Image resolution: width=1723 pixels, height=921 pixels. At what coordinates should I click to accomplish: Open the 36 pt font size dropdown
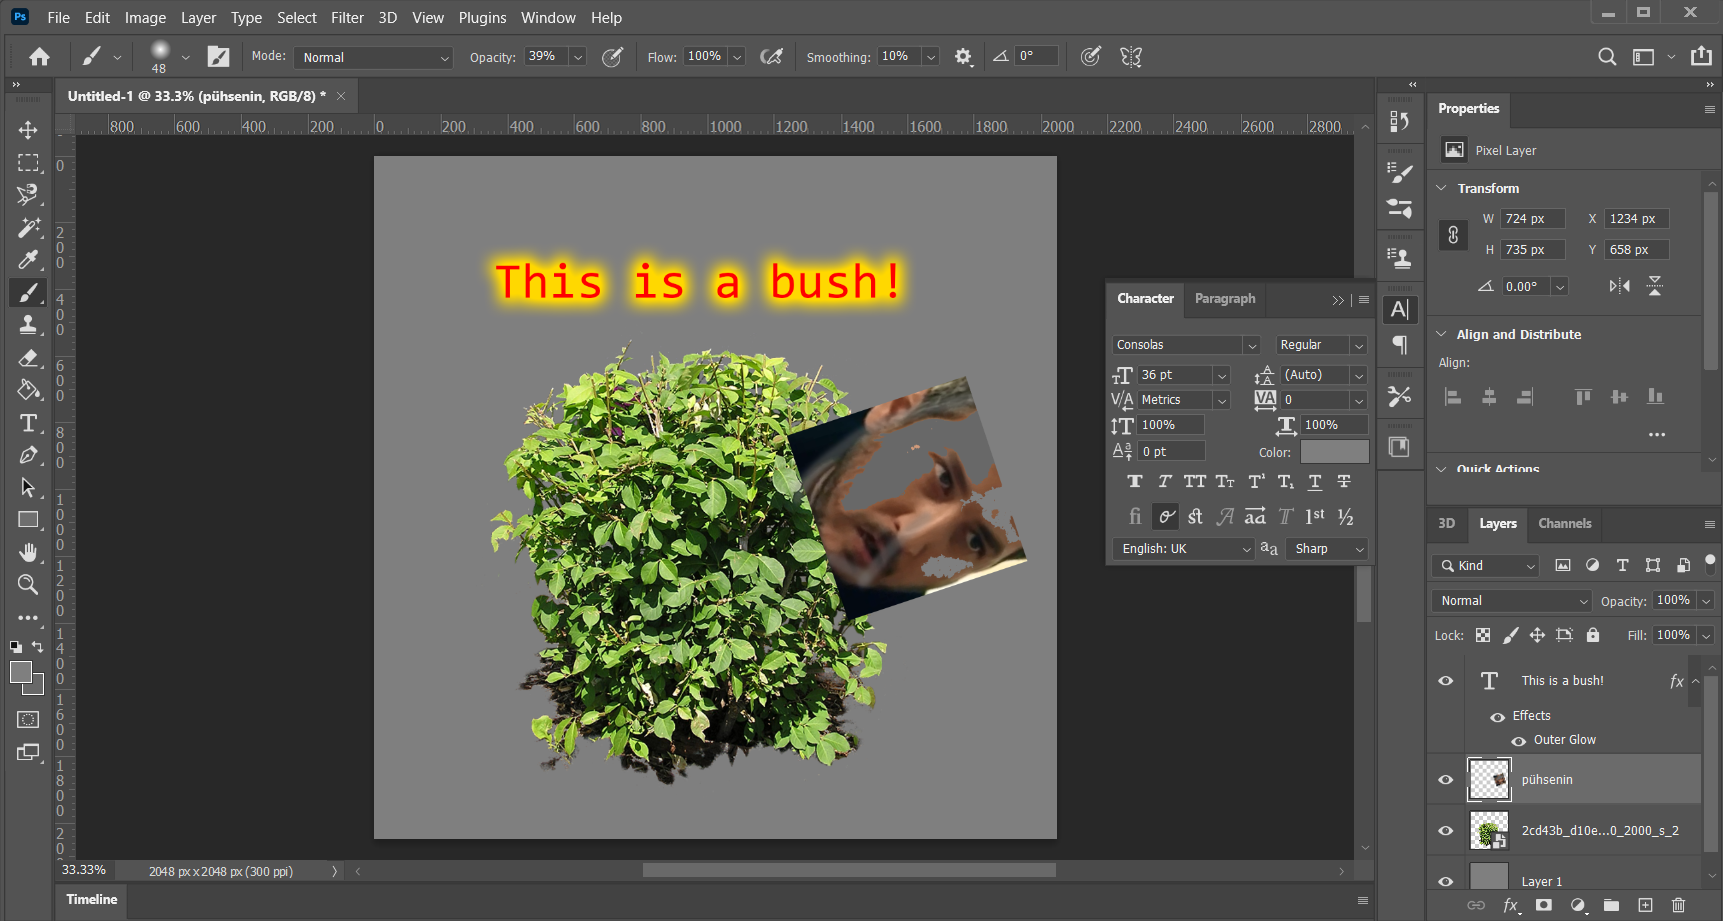1222,375
